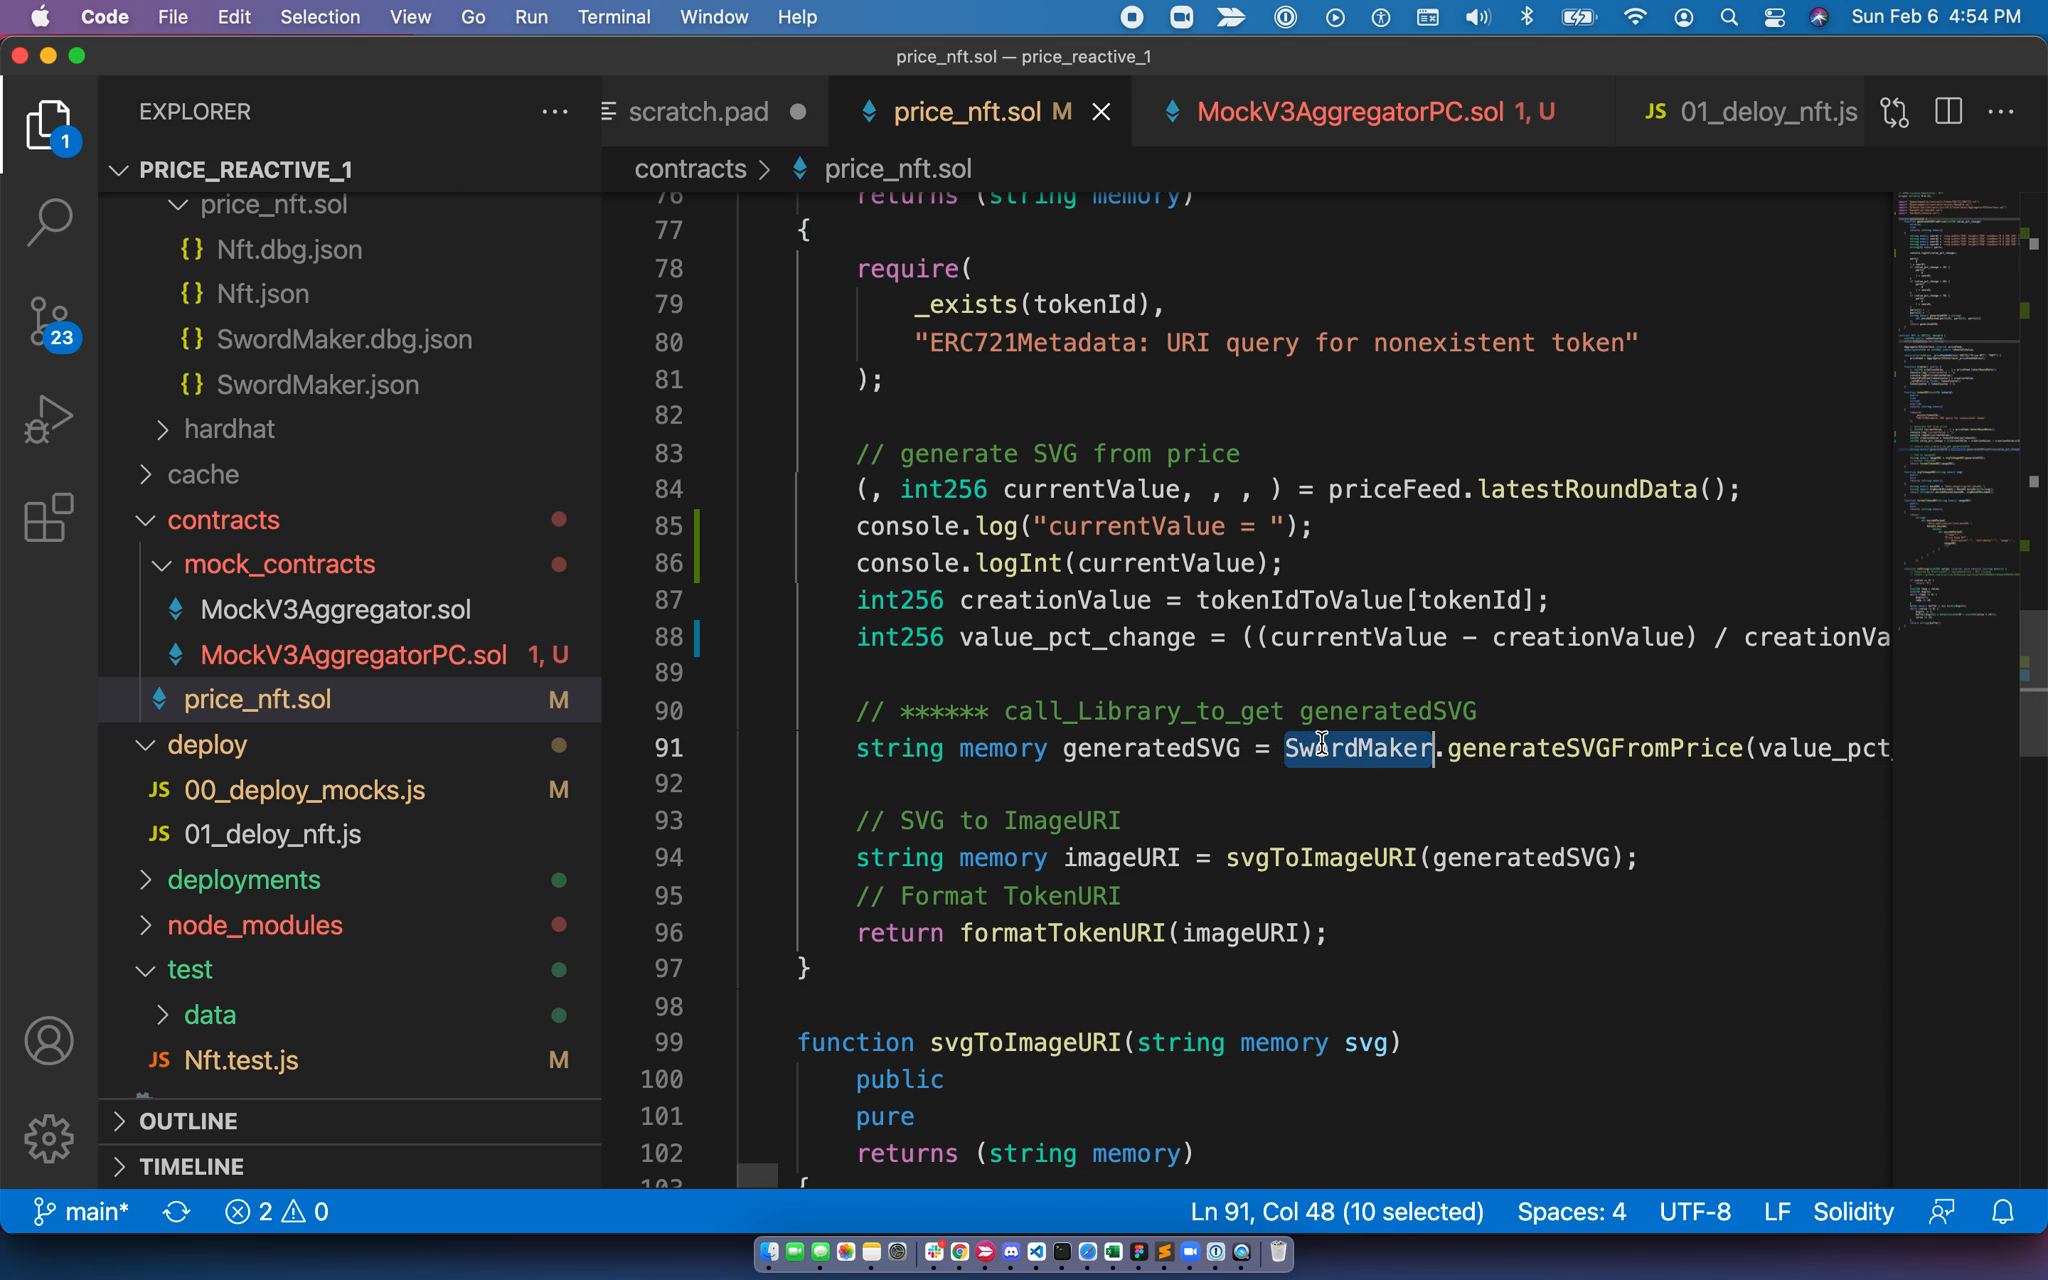Open editor More Actions ellipsis
The image size is (2048, 1280).
pos(2001,112)
